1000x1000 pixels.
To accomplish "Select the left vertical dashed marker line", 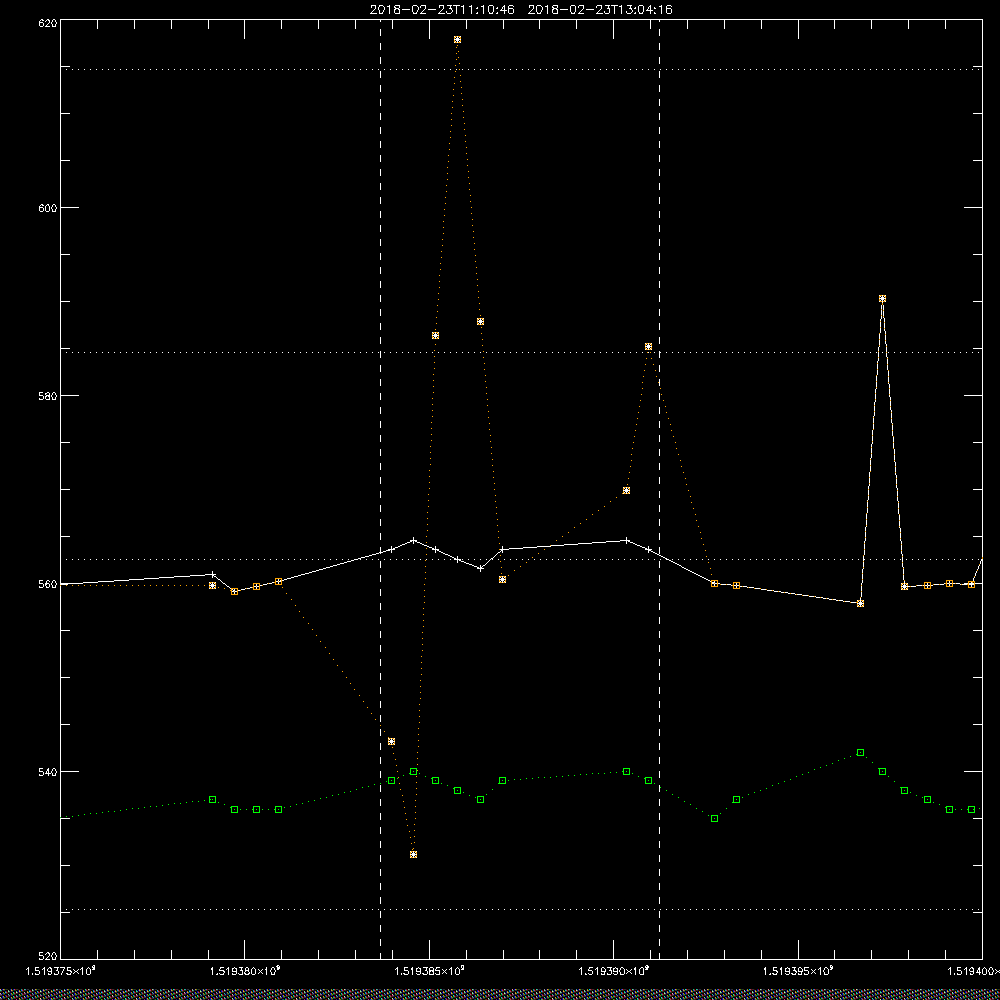I will [381, 489].
